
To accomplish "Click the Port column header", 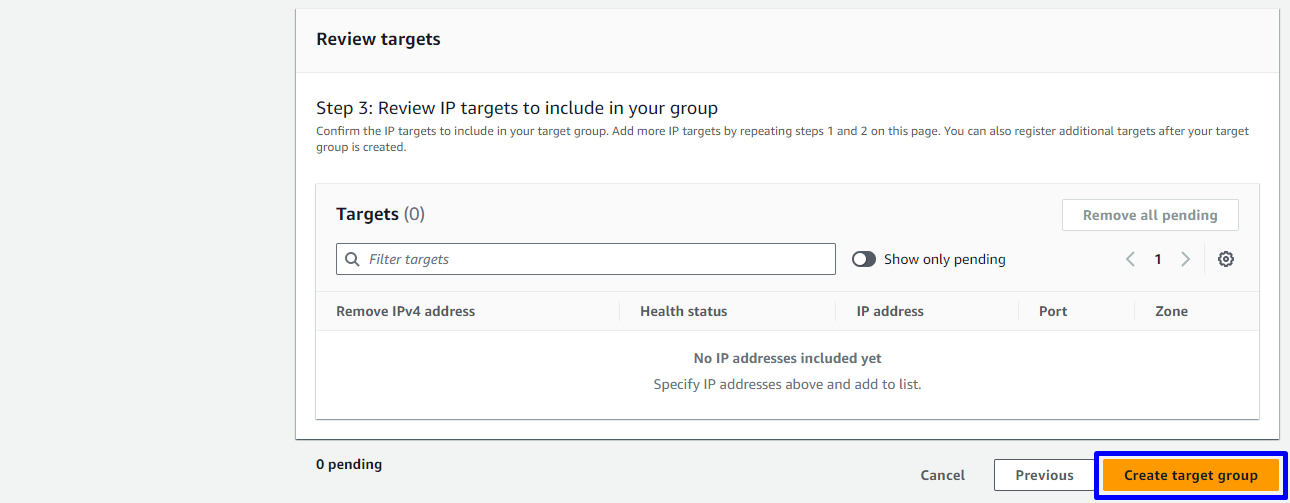I will [x=1053, y=311].
